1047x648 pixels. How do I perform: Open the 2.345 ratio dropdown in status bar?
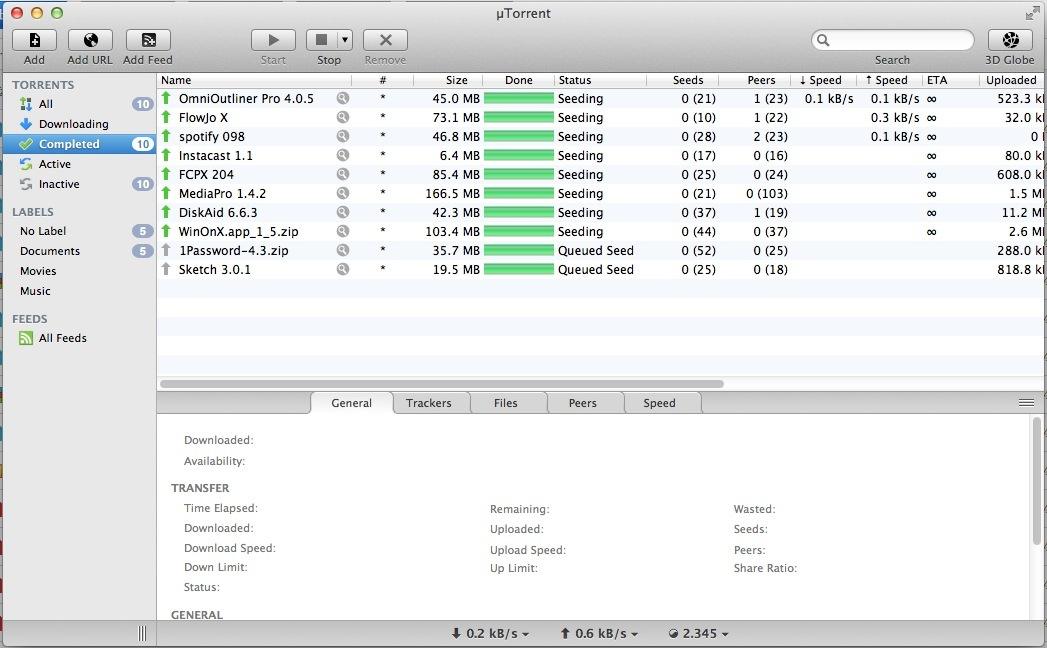coord(698,633)
